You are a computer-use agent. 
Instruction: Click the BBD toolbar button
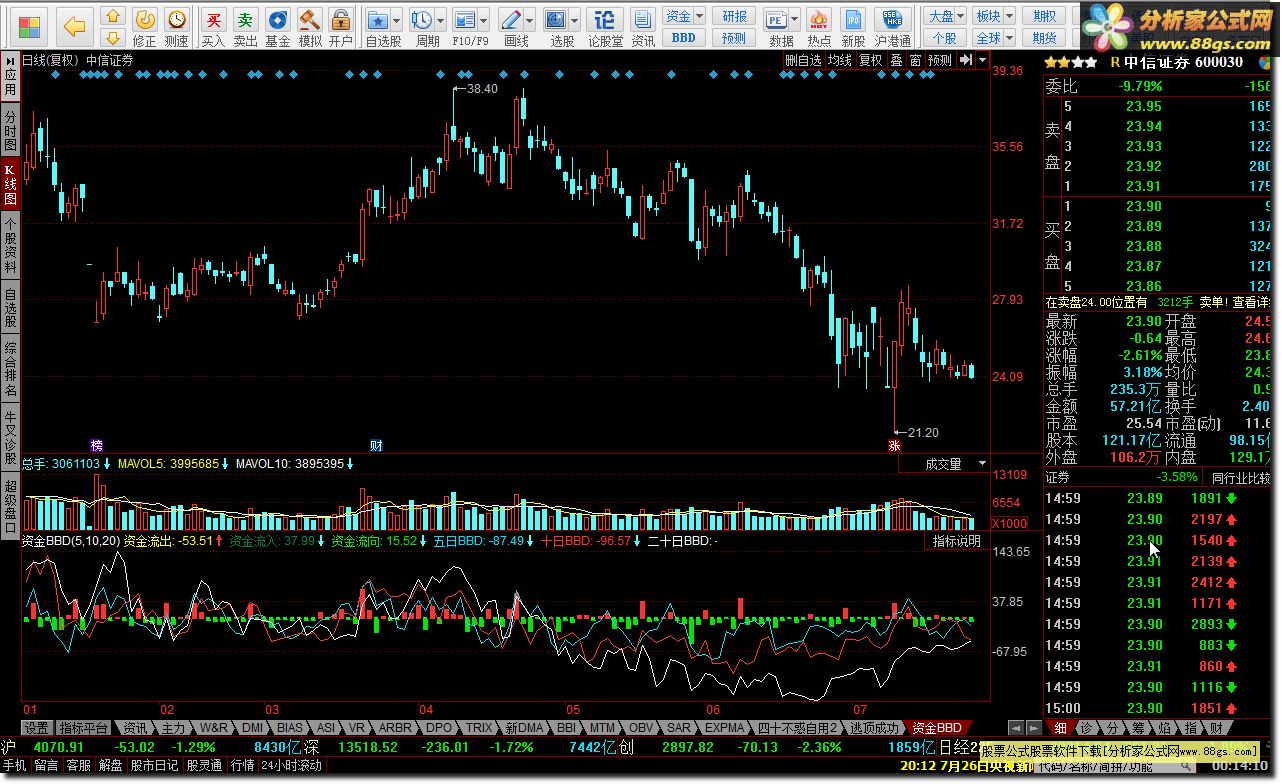pos(684,38)
